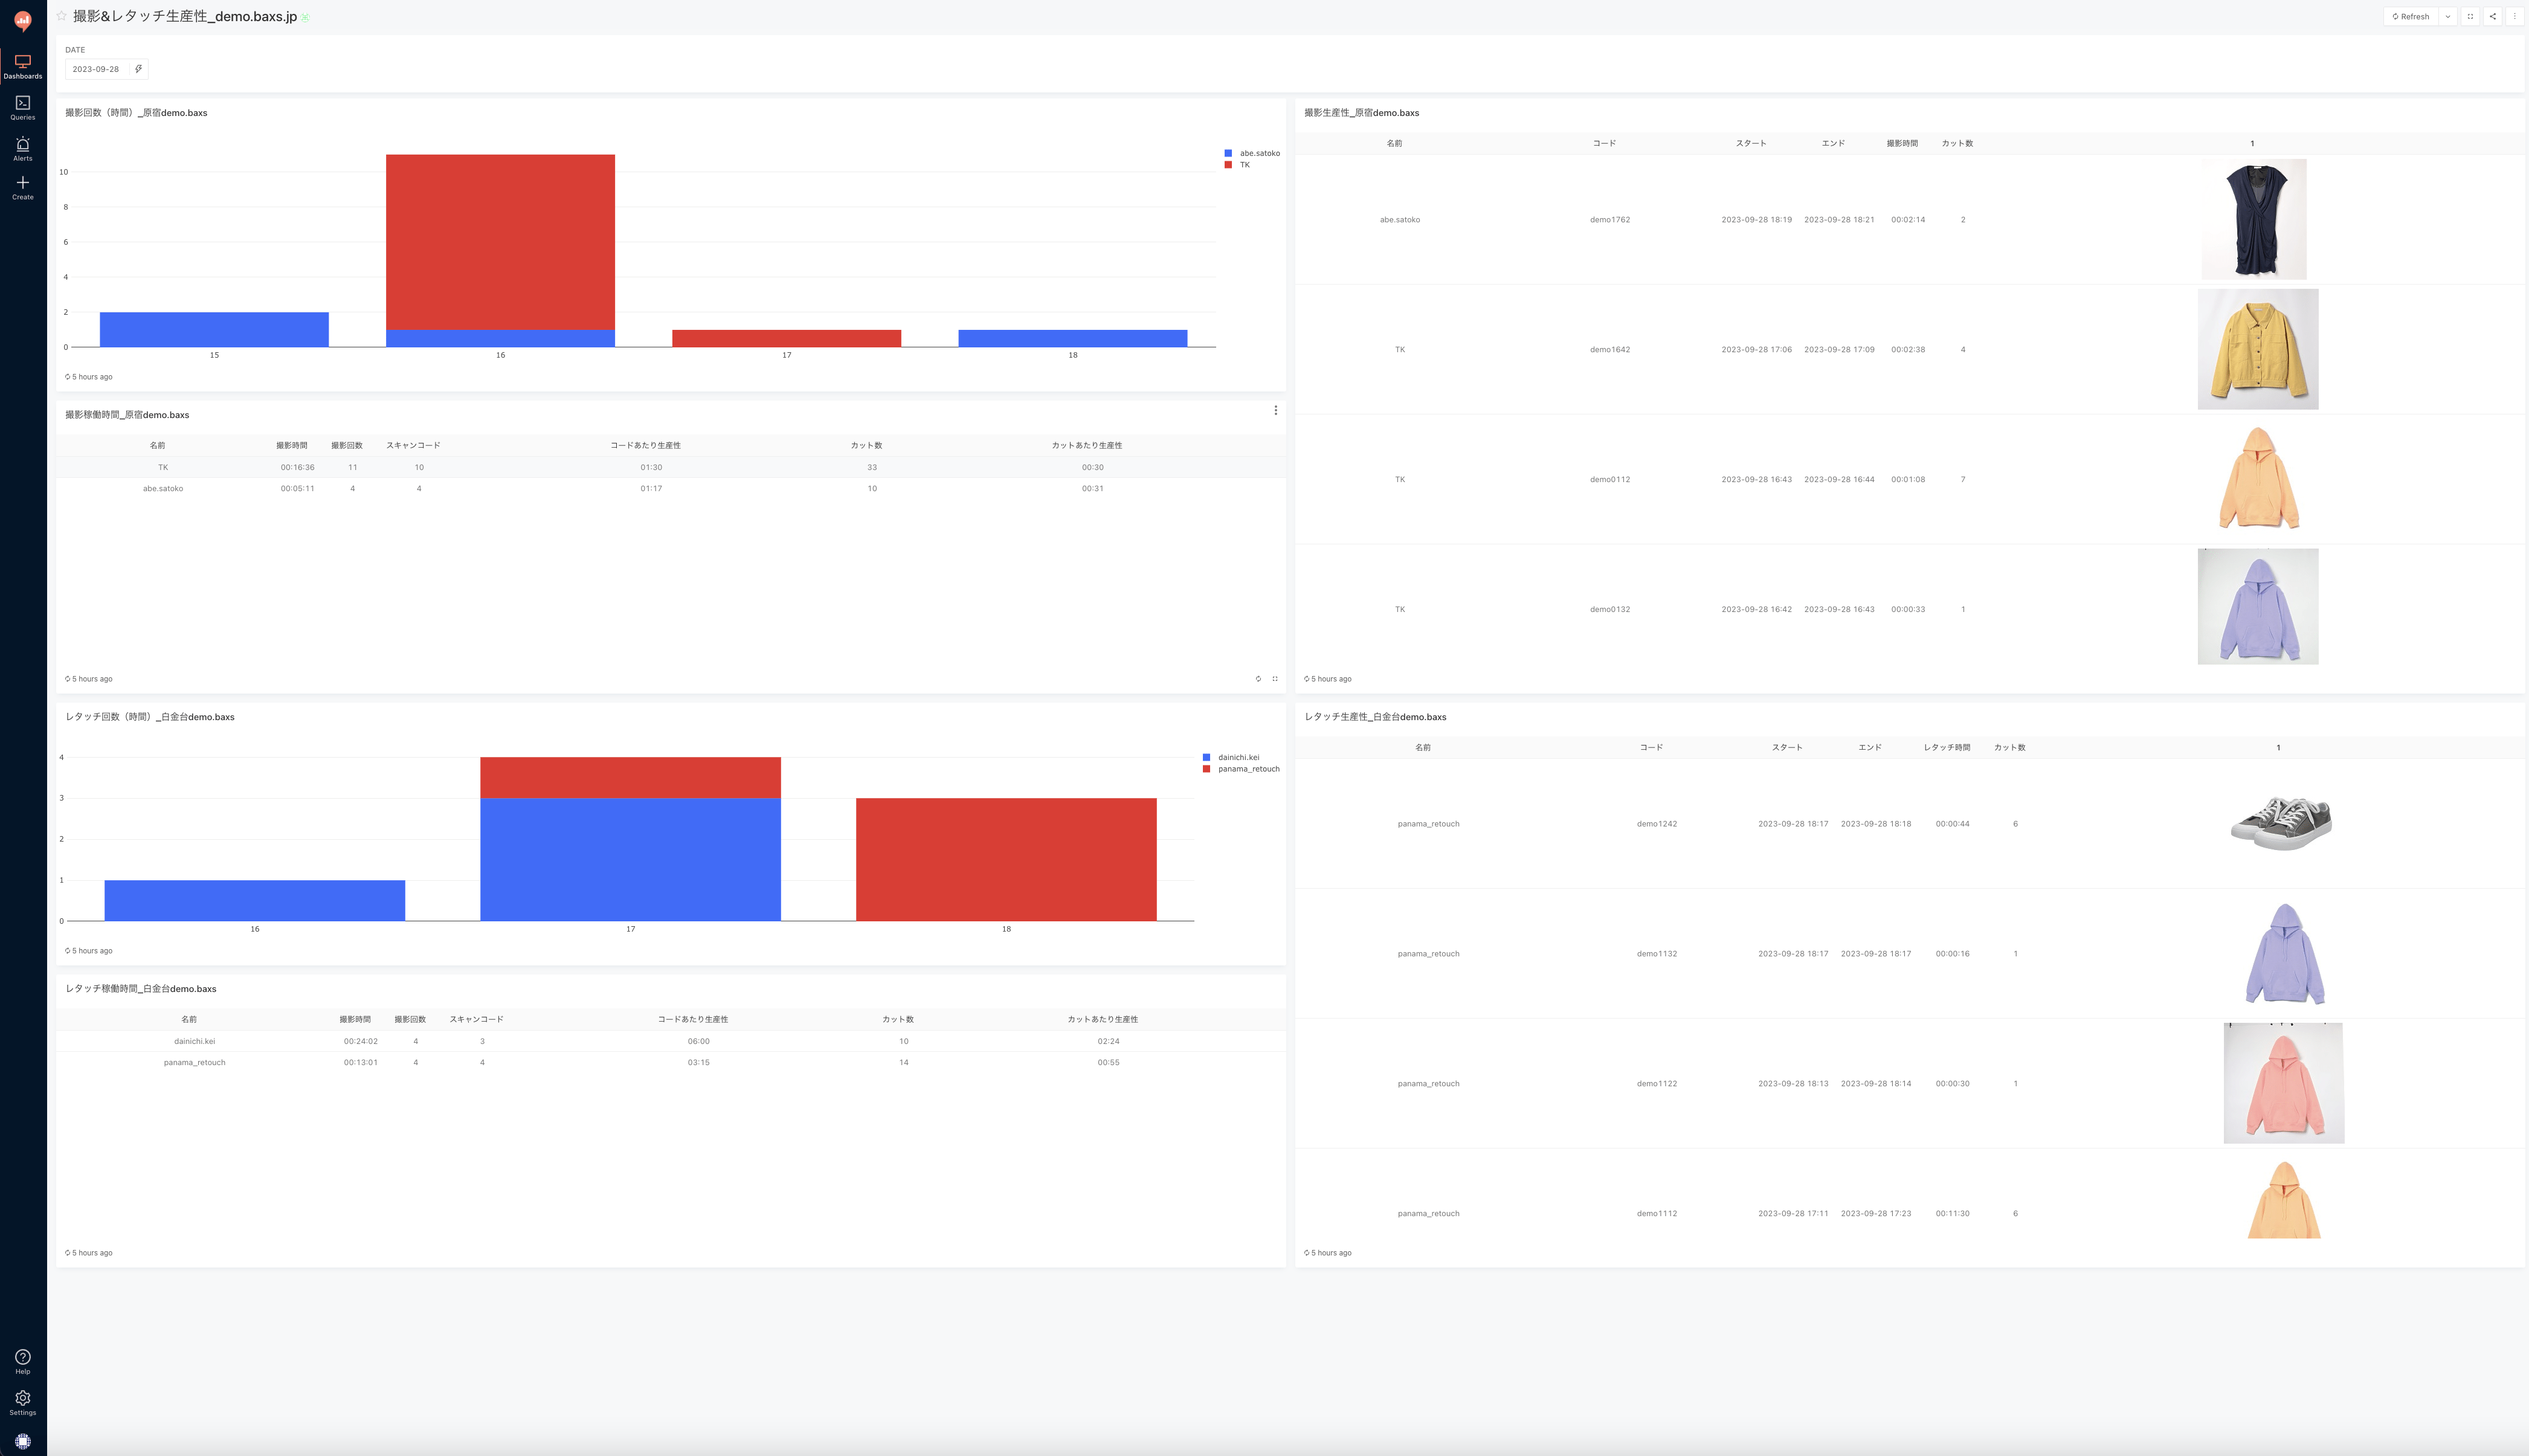2529x1456 pixels.
Task: Go to Dashboards in the sidebar
Action: 22,66
